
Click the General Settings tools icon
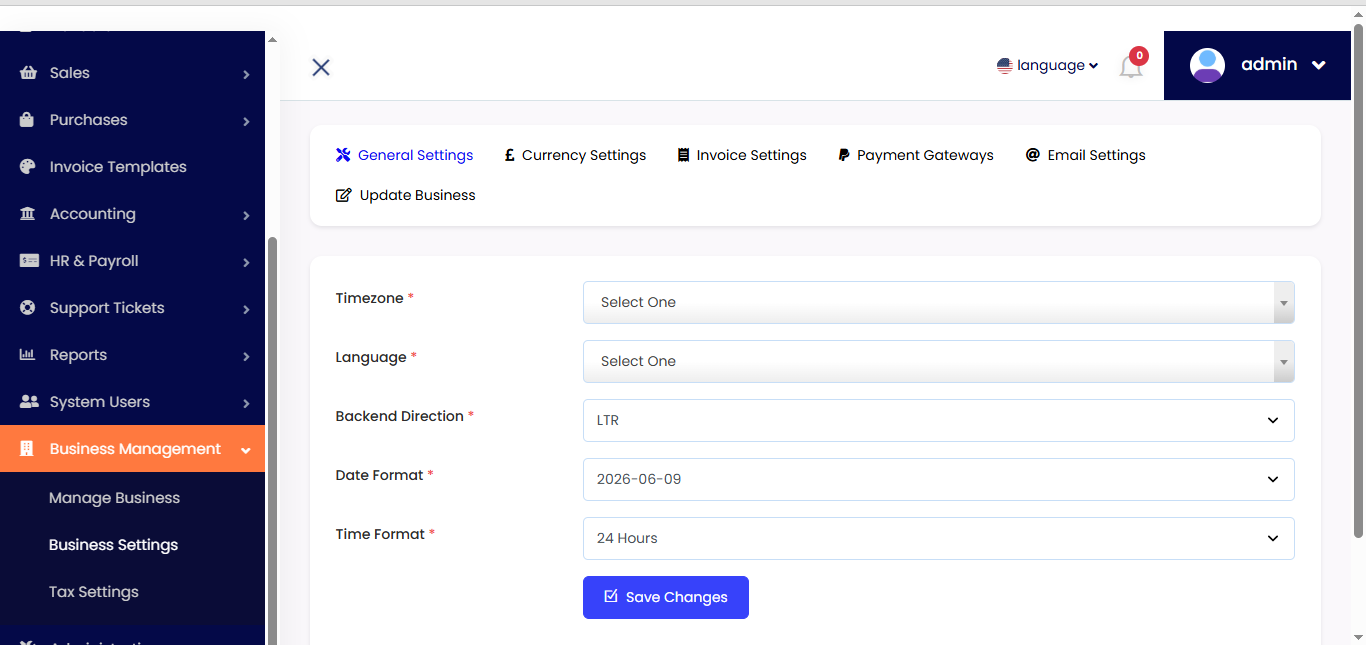(343, 155)
